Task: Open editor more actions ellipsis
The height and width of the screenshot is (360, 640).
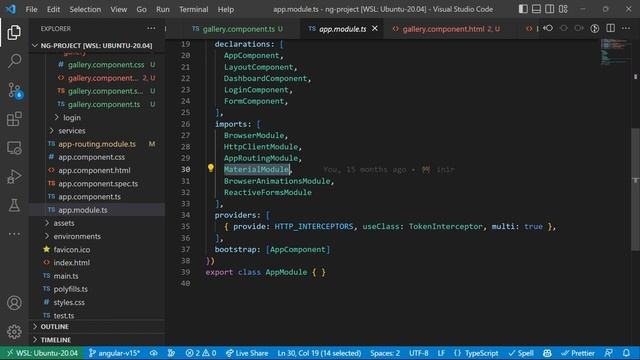Action: pos(626,29)
